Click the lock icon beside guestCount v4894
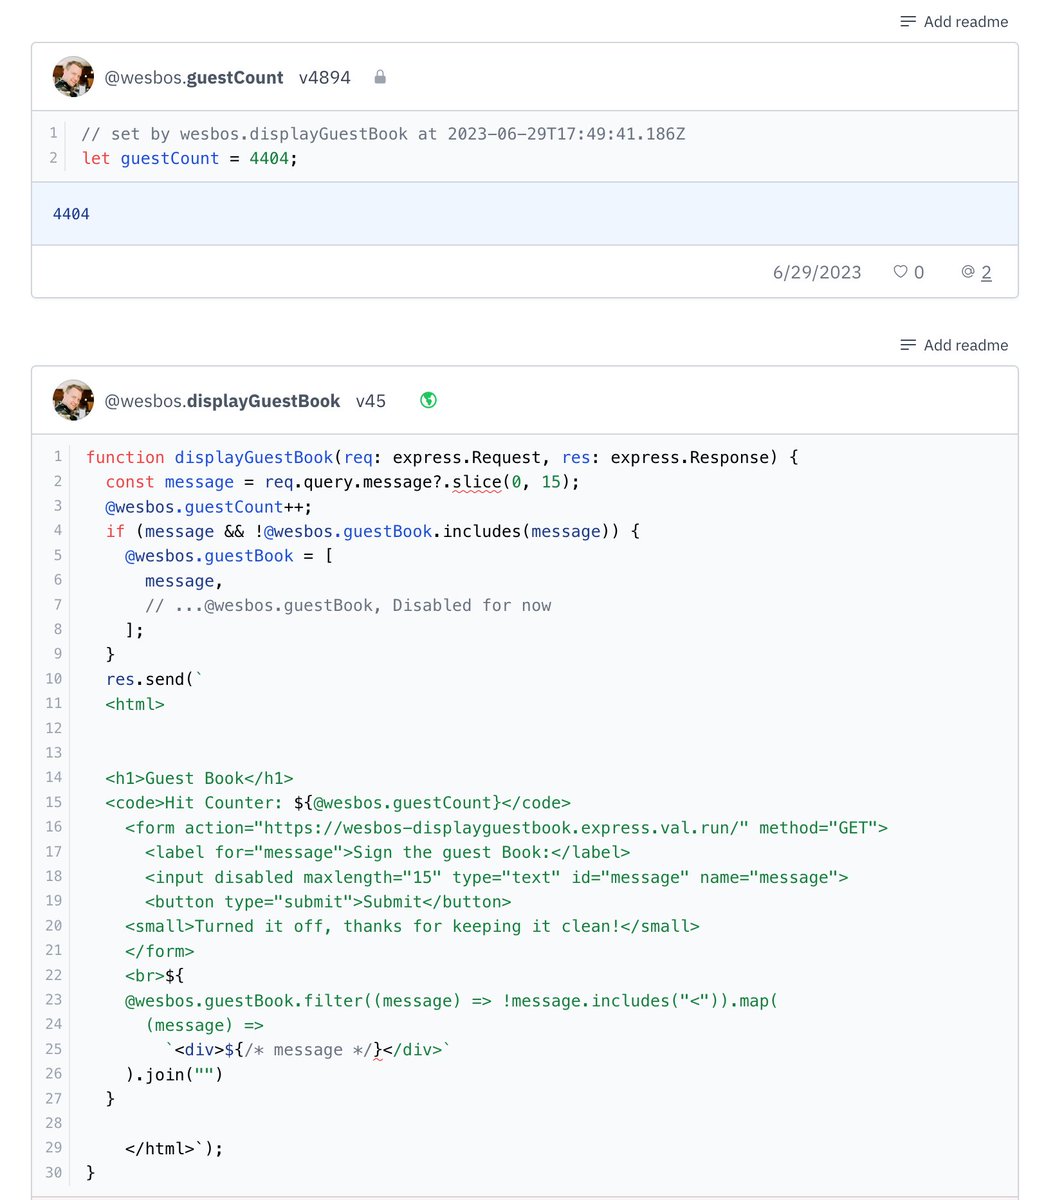1055x1200 pixels. (380, 77)
